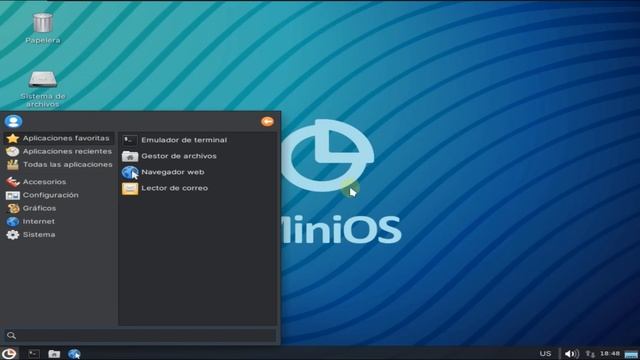Click the user avatar icon in menu header

click(13, 121)
